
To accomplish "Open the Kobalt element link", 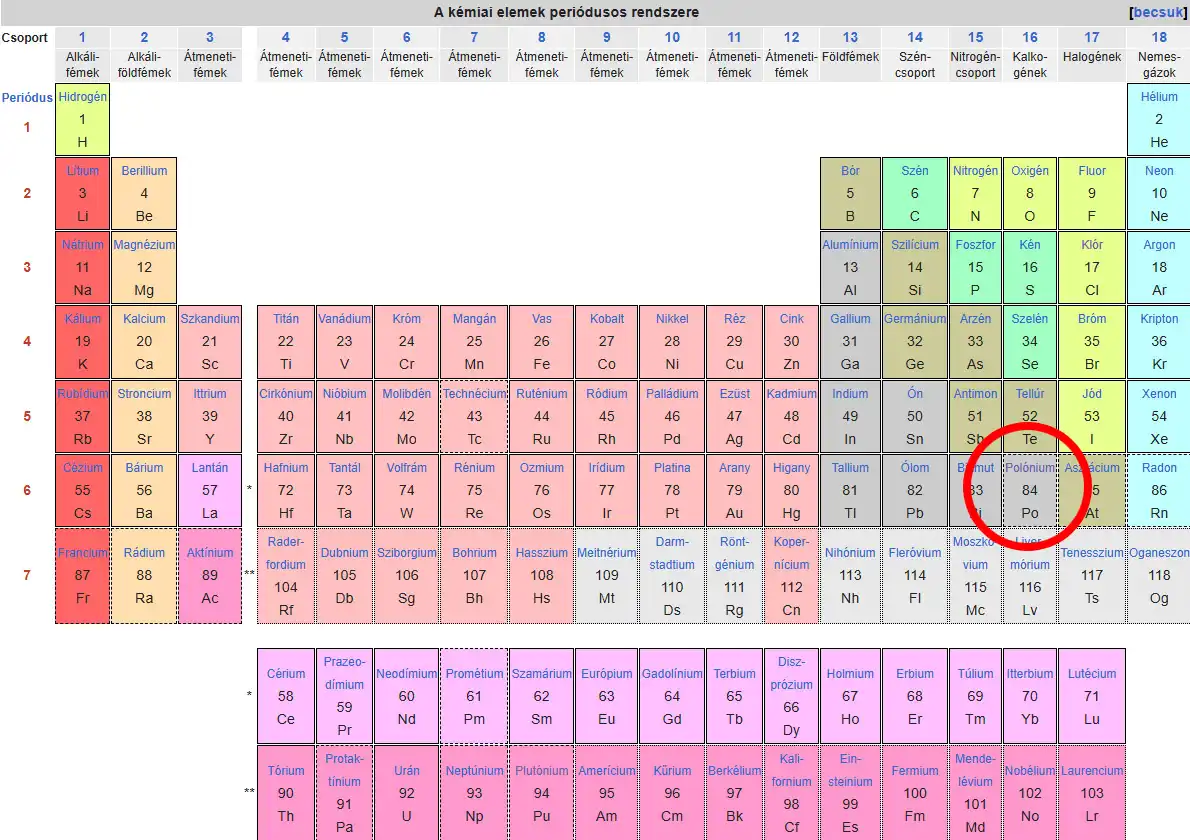I will pos(606,319).
